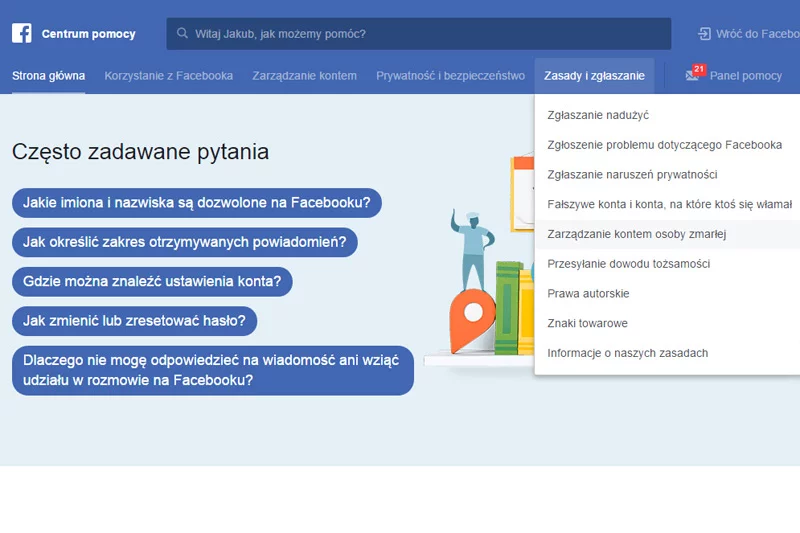Expand Prywatność i bezpieczeństwo menu
The height and width of the screenshot is (533, 800).
[451, 76]
